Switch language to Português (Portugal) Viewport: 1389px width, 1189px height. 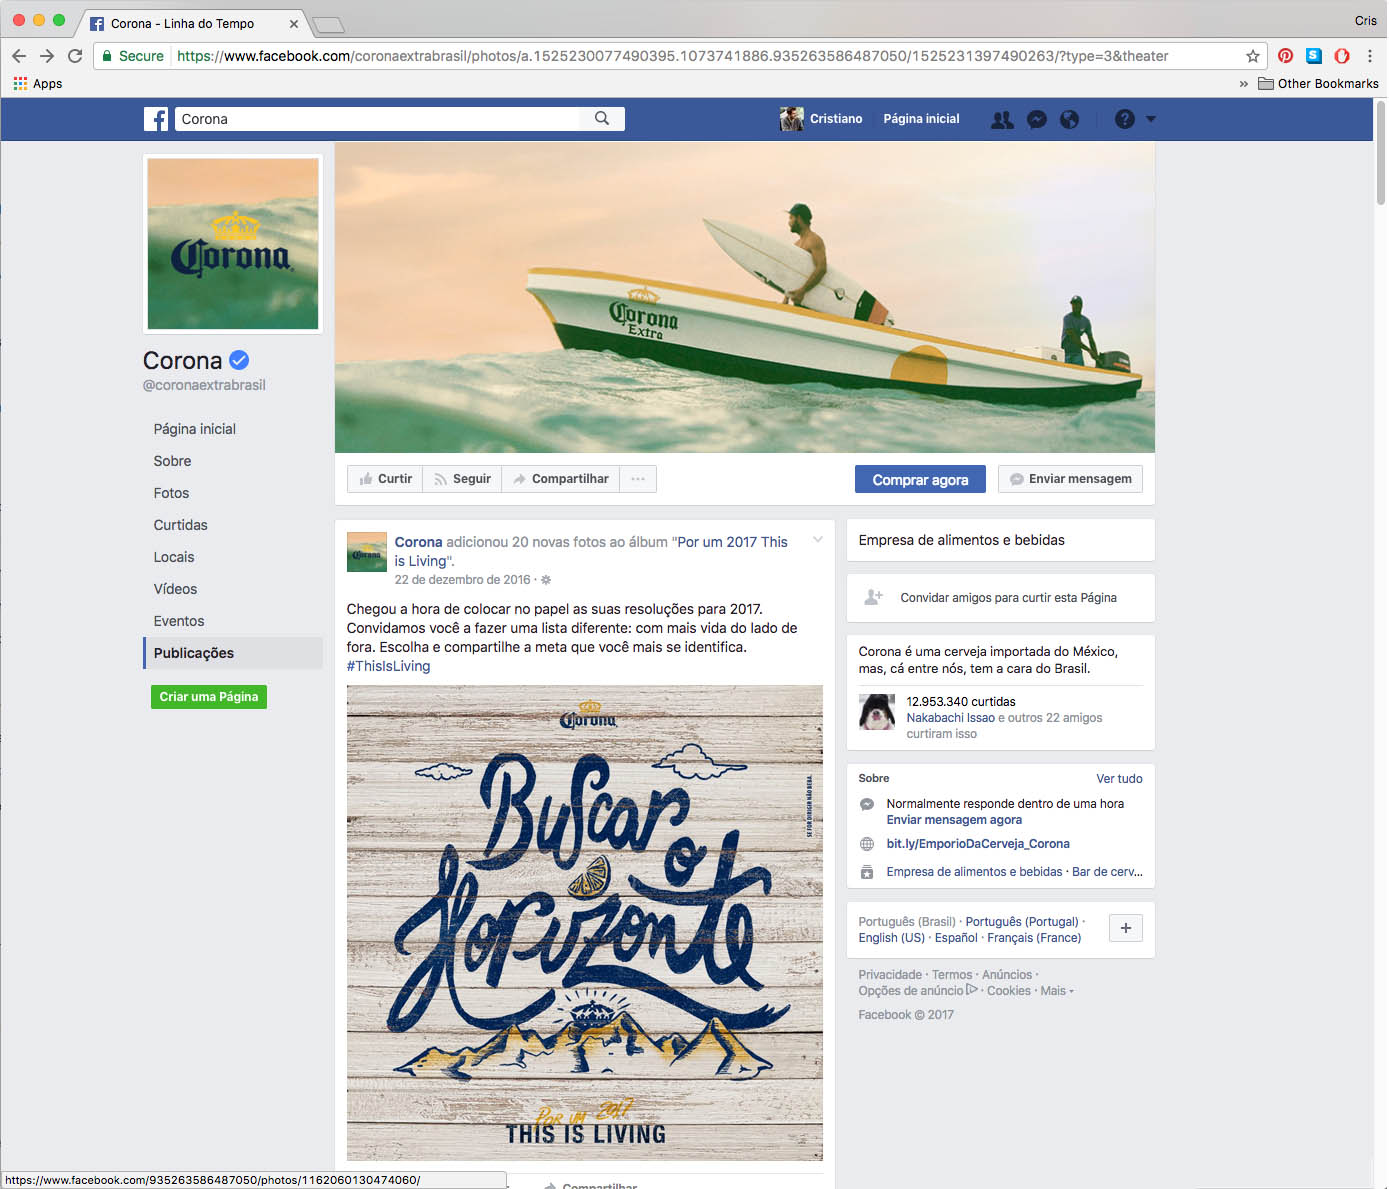pyautogui.click(x=1022, y=922)
